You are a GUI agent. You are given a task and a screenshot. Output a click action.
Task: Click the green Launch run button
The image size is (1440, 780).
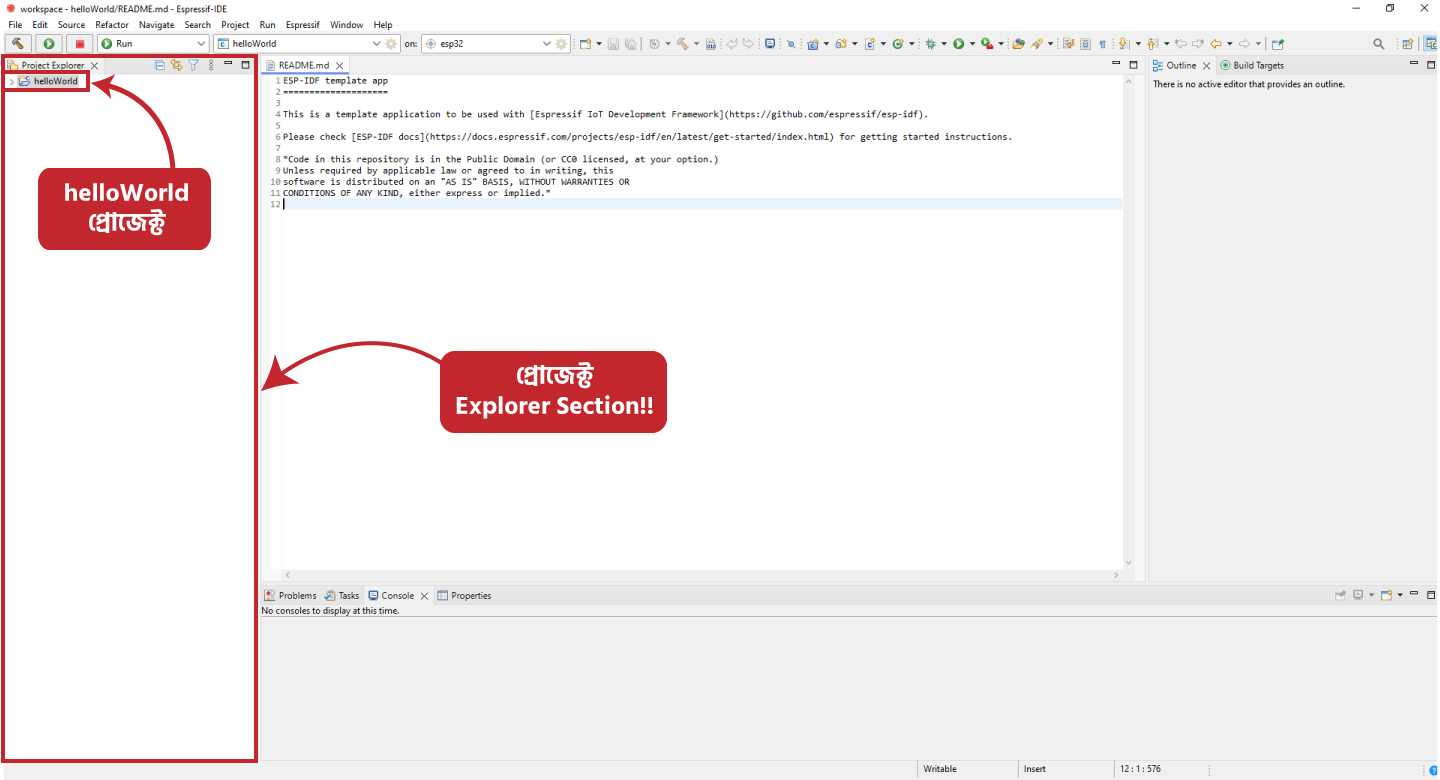[x=49, y=44]
